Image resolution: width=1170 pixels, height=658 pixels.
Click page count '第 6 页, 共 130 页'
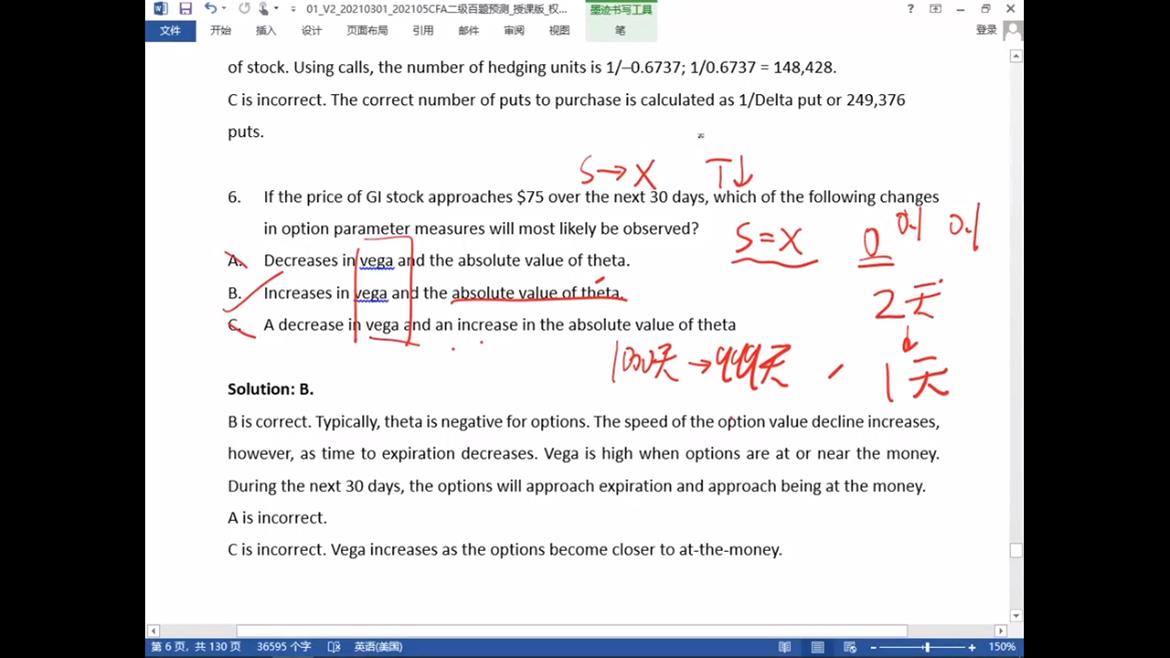pyautogui.click(x=195, y=647)
